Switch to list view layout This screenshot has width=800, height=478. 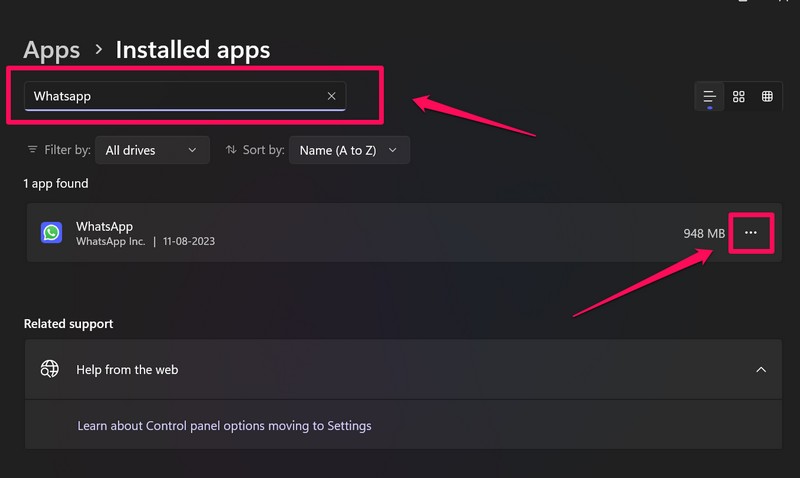(709, 97)
